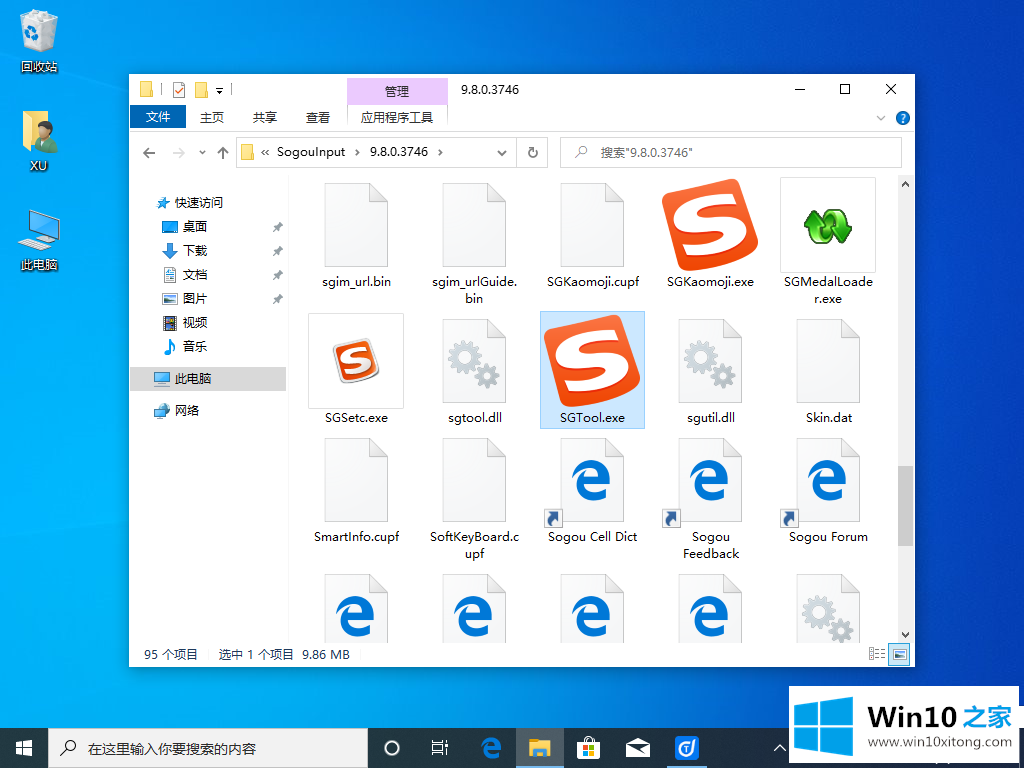The image size is (1024, 768).
Task: Switch to the 共享 ribbon tab
Action: [264, 118]
